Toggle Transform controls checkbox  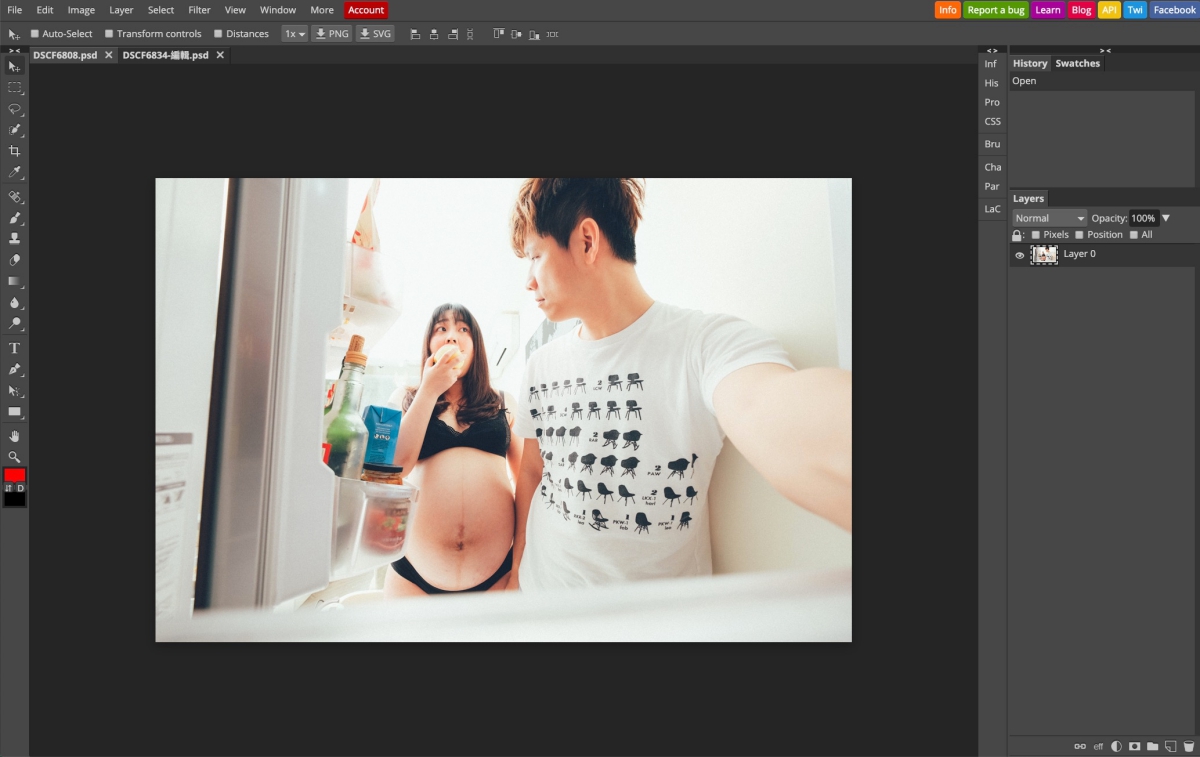[110, 34]
